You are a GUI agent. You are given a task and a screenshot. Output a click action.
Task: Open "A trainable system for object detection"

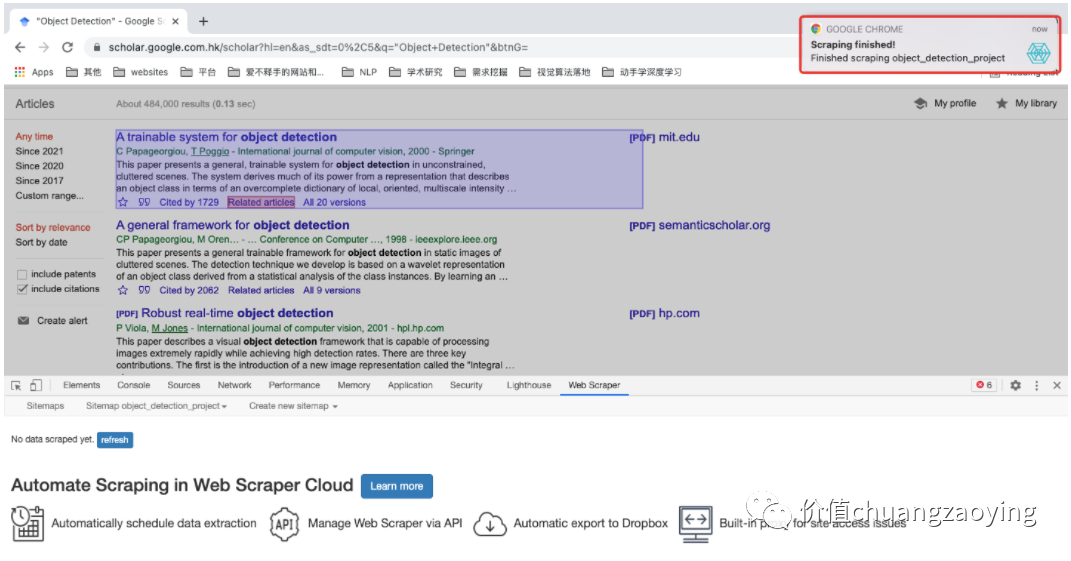(x=226, y=137)
